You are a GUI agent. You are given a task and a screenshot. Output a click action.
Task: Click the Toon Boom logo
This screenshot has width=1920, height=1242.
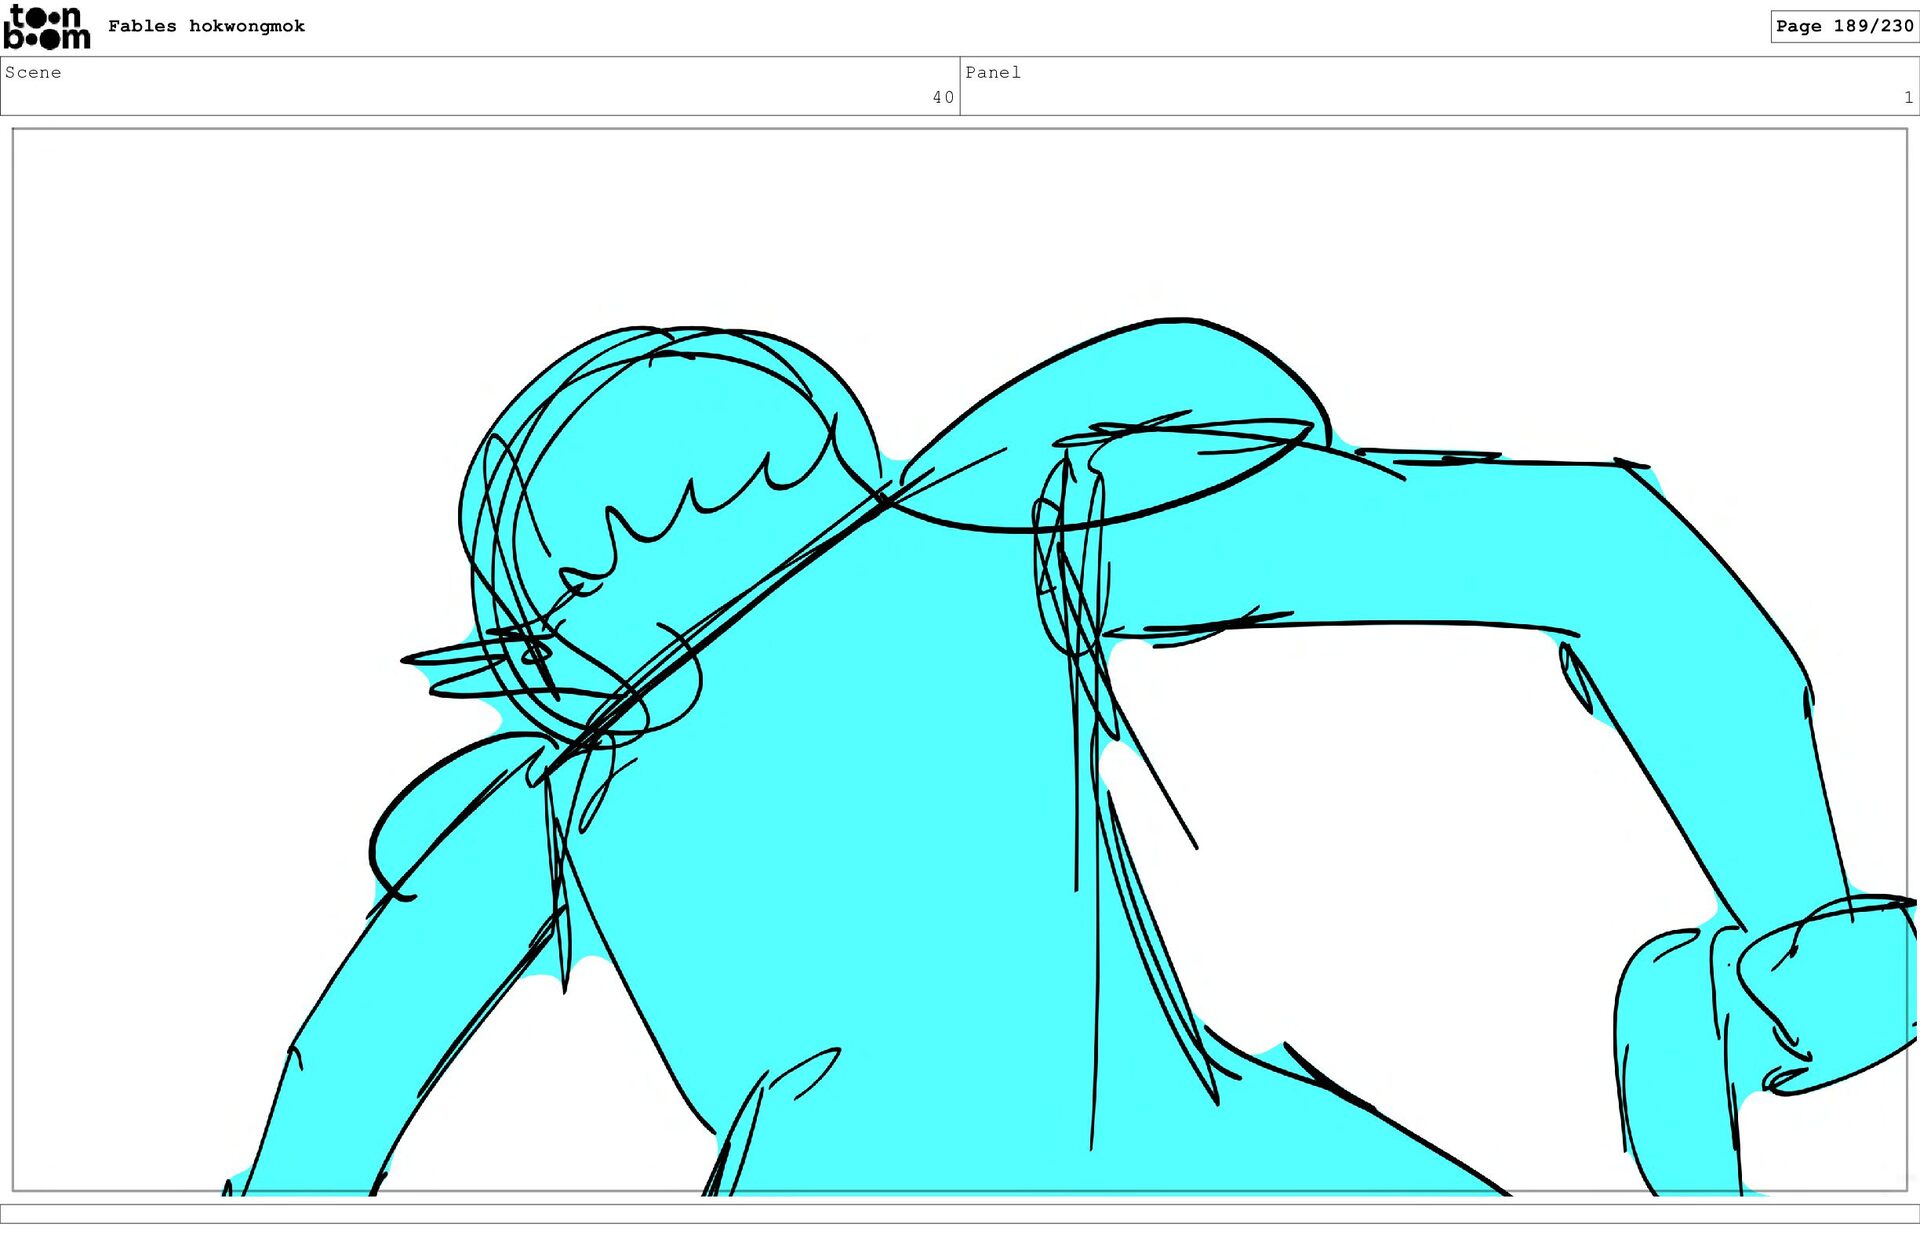46,27
